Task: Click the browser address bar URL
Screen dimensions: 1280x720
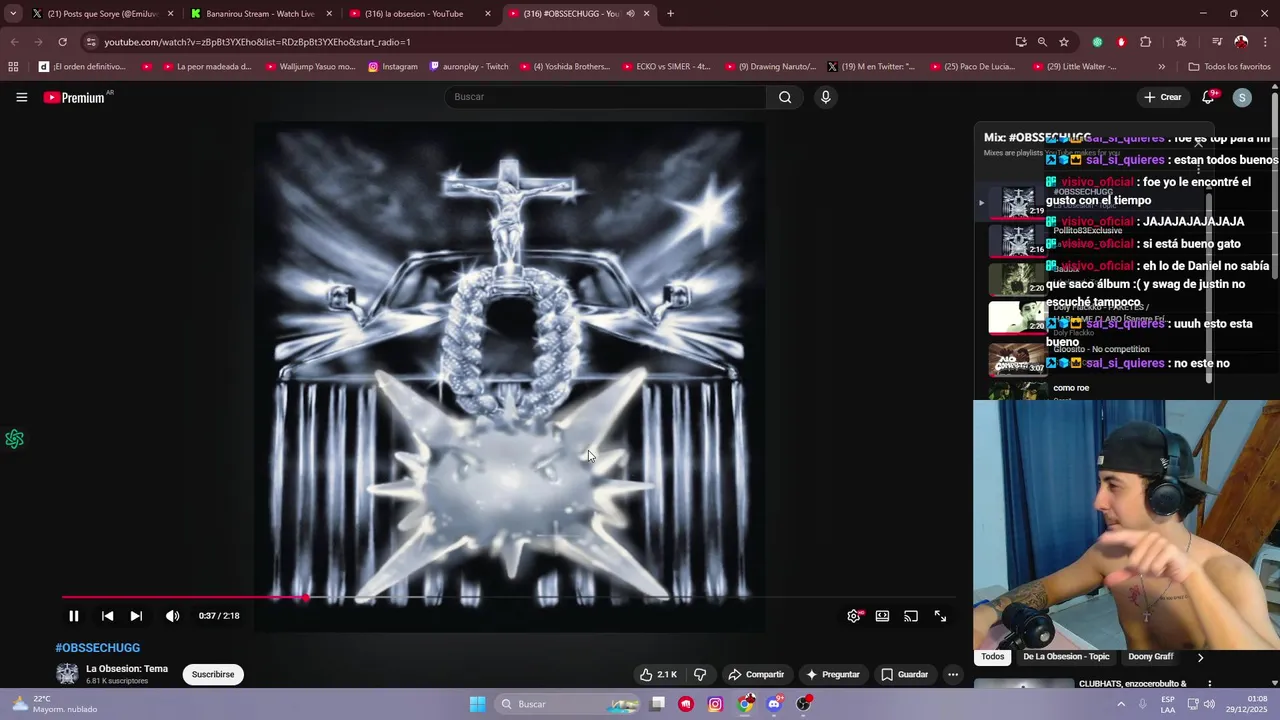Action: (257, 42)
